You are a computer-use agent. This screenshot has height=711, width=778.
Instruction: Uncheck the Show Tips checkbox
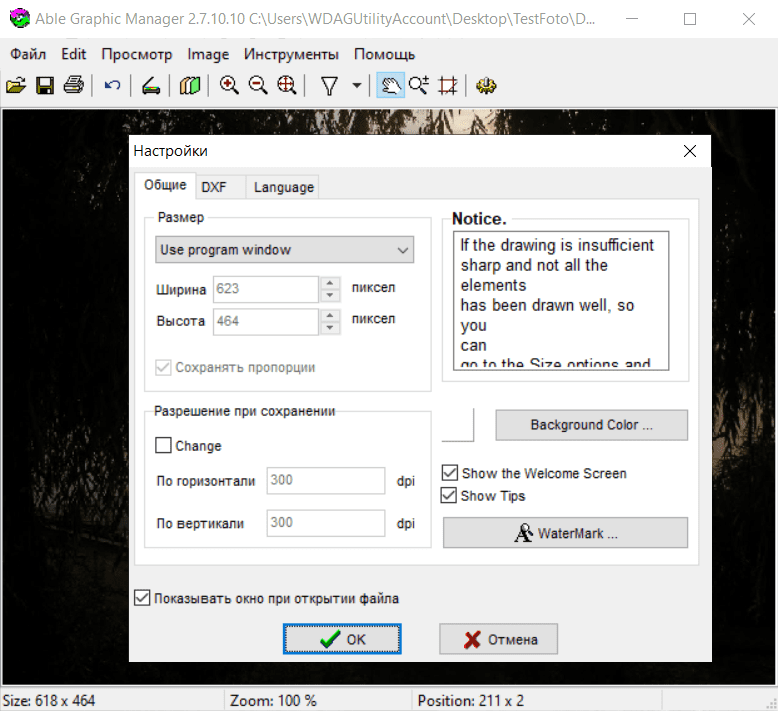449,495
